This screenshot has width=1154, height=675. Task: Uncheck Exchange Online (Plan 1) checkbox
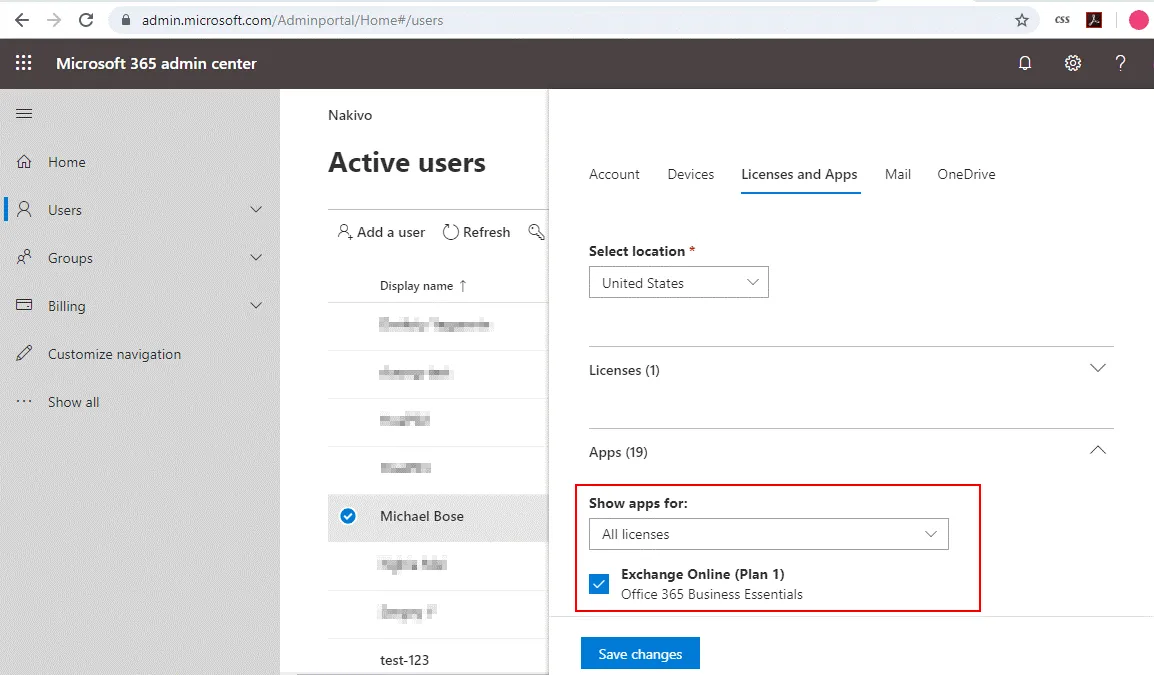(x=599, y=584)
